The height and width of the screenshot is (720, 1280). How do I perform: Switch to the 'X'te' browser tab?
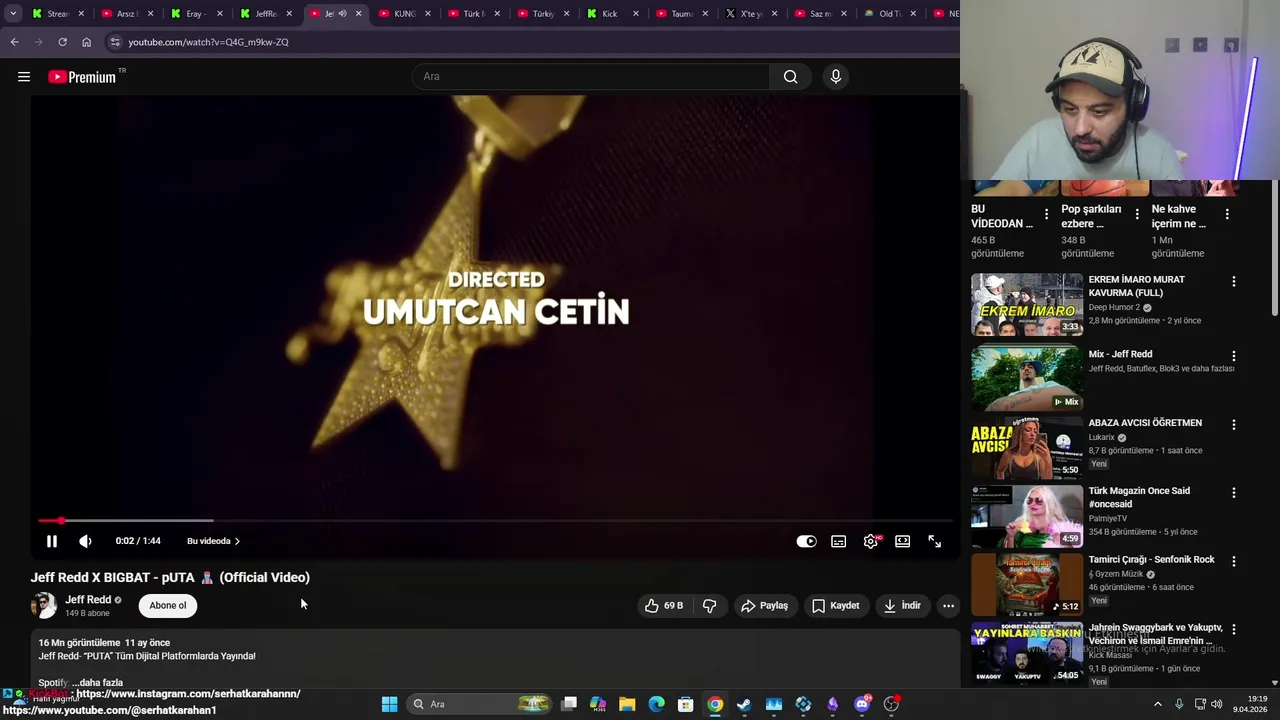point(748,14)
